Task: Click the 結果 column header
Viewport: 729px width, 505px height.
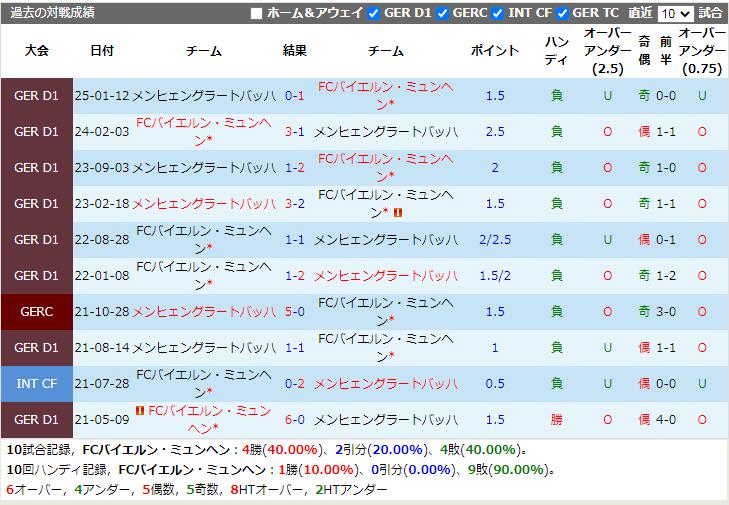Action: tap(295, 50)
